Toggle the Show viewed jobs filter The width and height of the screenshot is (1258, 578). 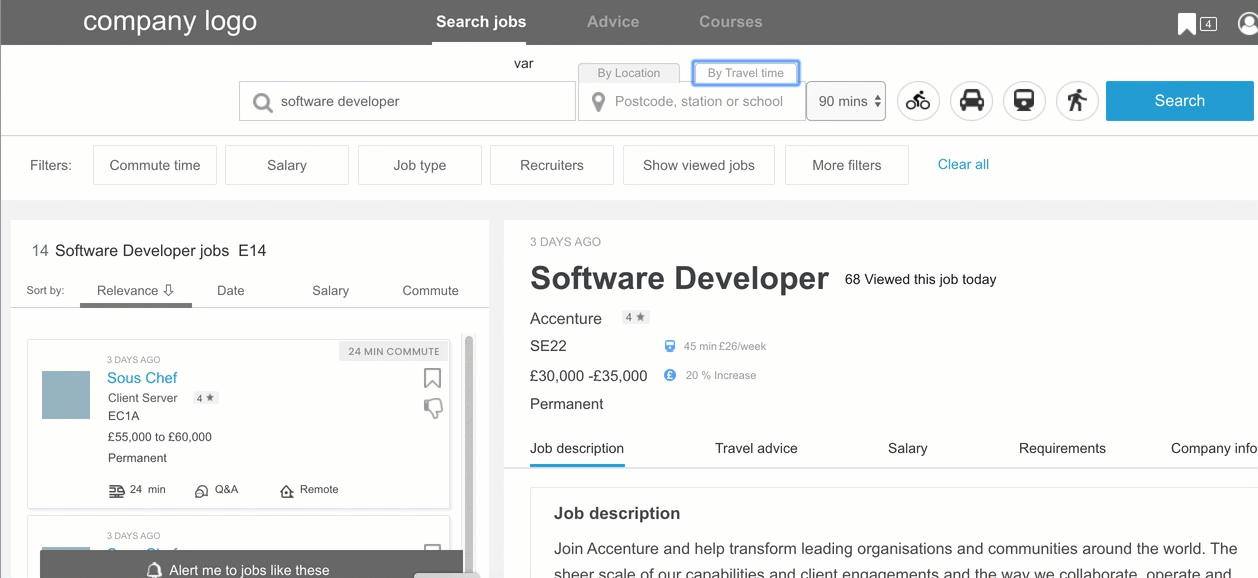[699, 165]
